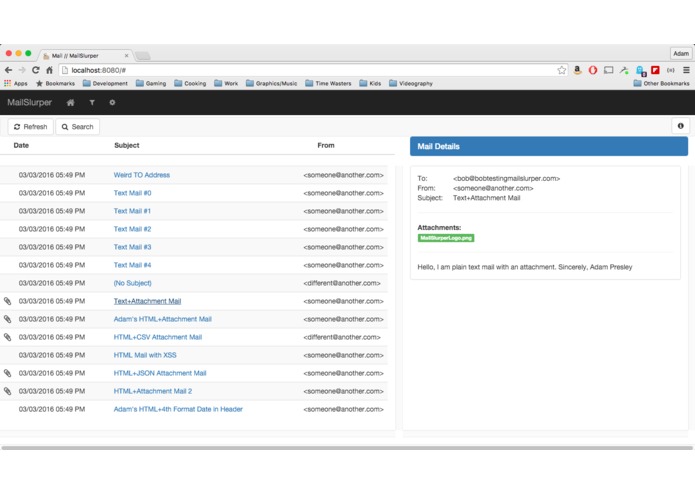Click the different@another.com sender in No Subject row

(342, 283)
